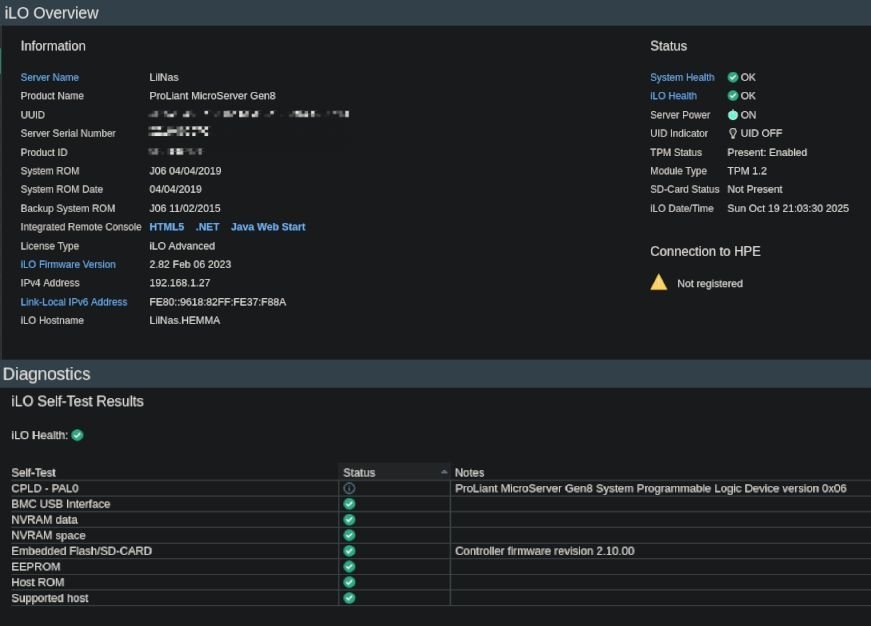Open the Java Web Start console
This screenshot has width=871, height=626.
(x=268, y=227)
